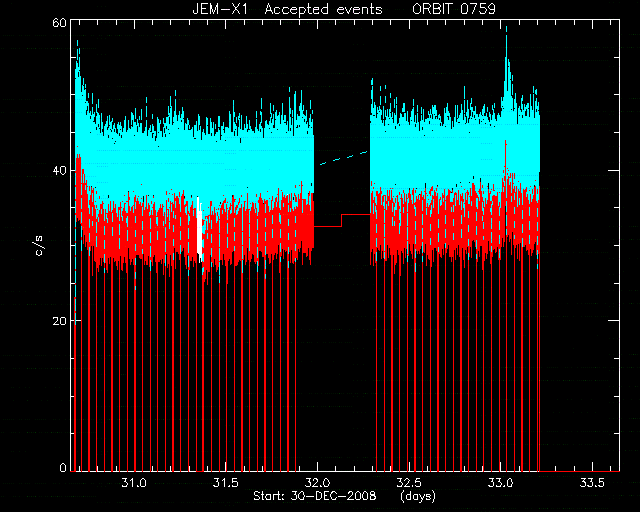Click the c/s y-axis unit label
Image resolution: width=640 pixels, height=512 pixels.
point(40,246)
